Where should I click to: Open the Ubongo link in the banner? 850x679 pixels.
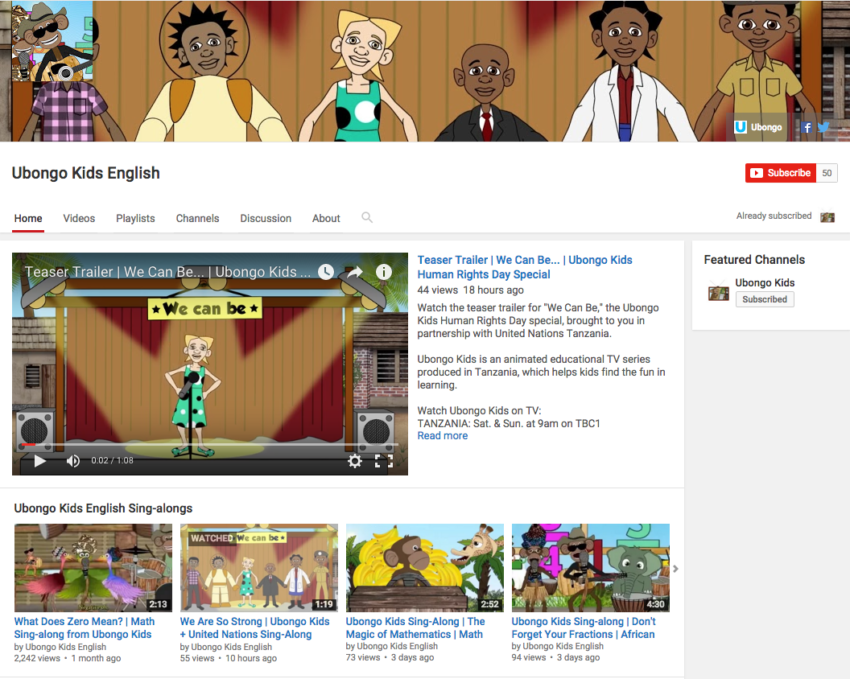(758, 127)
